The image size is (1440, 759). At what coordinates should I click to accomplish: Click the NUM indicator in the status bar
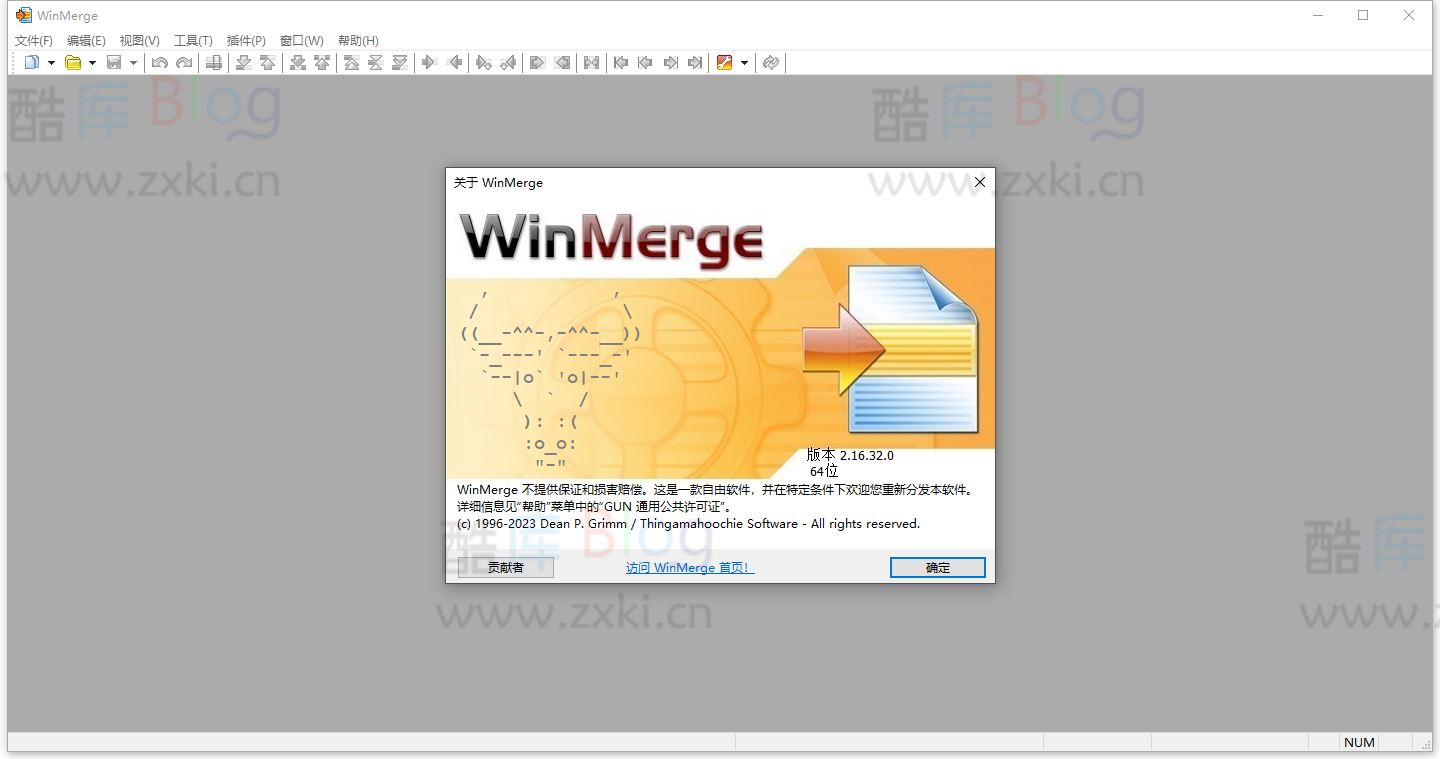coord(1359,742)
